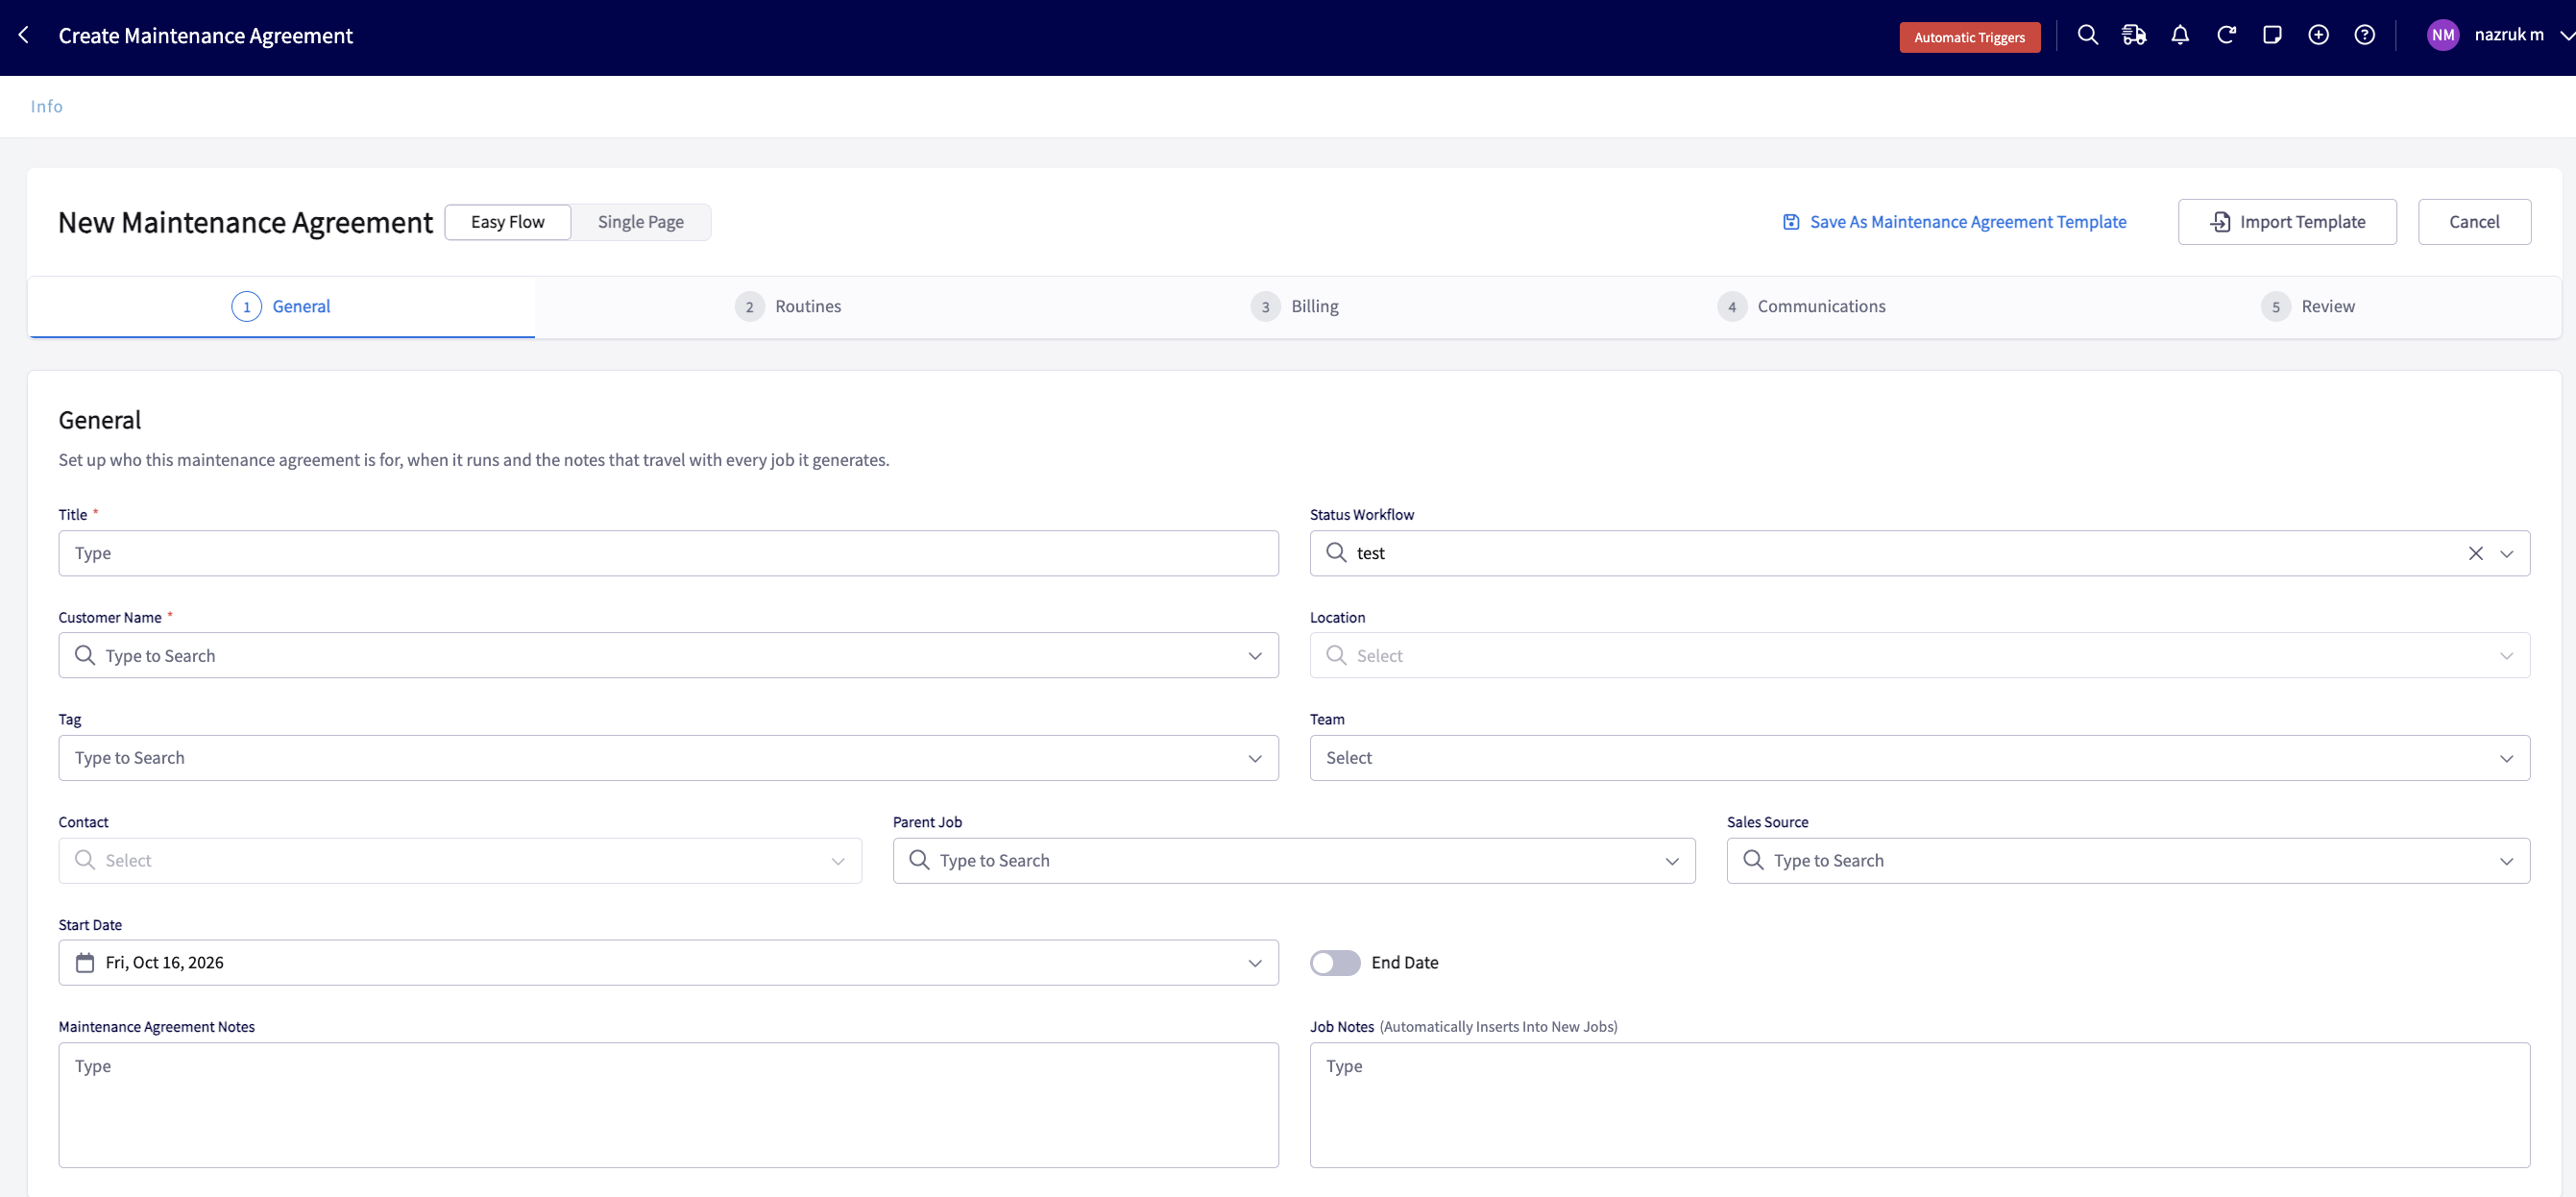Image resolution: width=2576 pixels, height=1197 pixels.
Task: Open the Start Date picker
Action: tap(668, 962)
